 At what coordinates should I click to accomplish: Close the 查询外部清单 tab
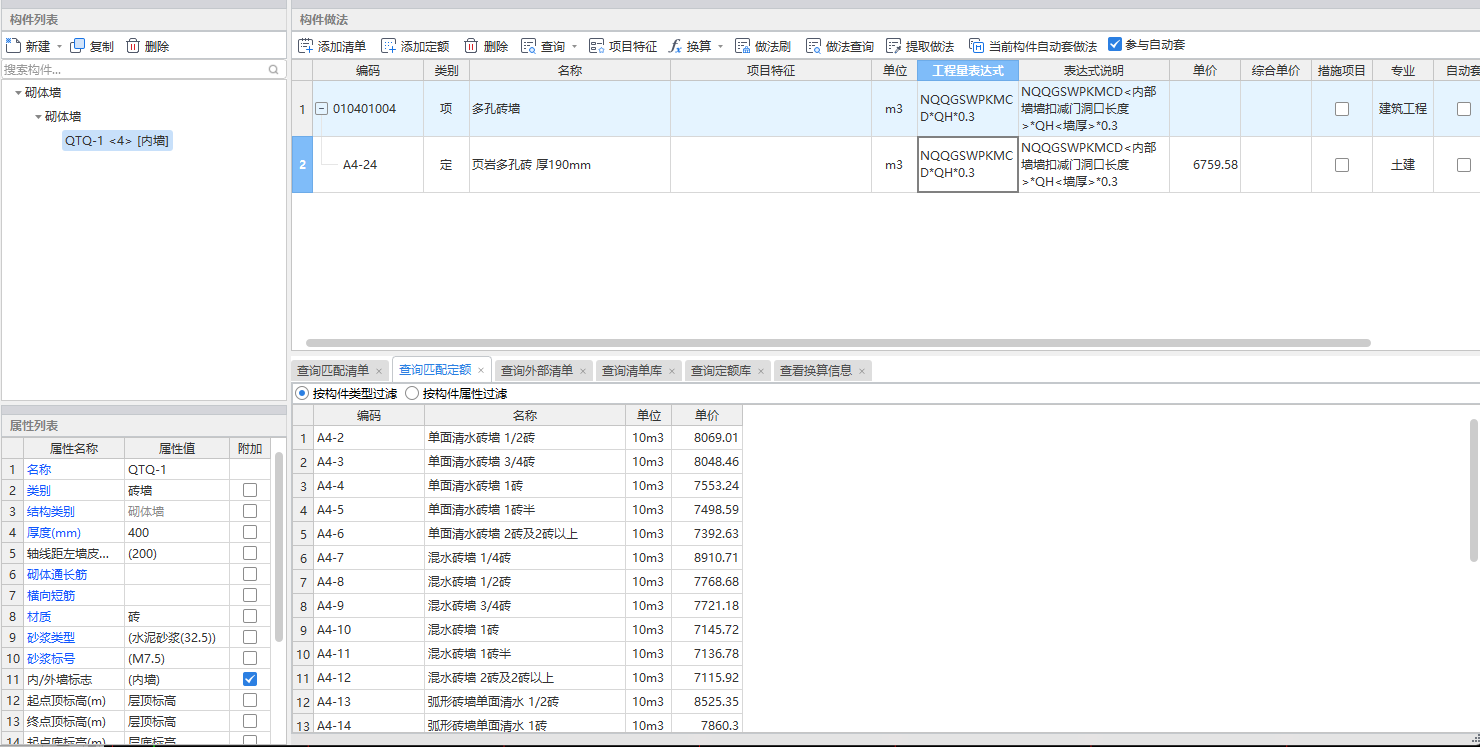click(583, 371)
